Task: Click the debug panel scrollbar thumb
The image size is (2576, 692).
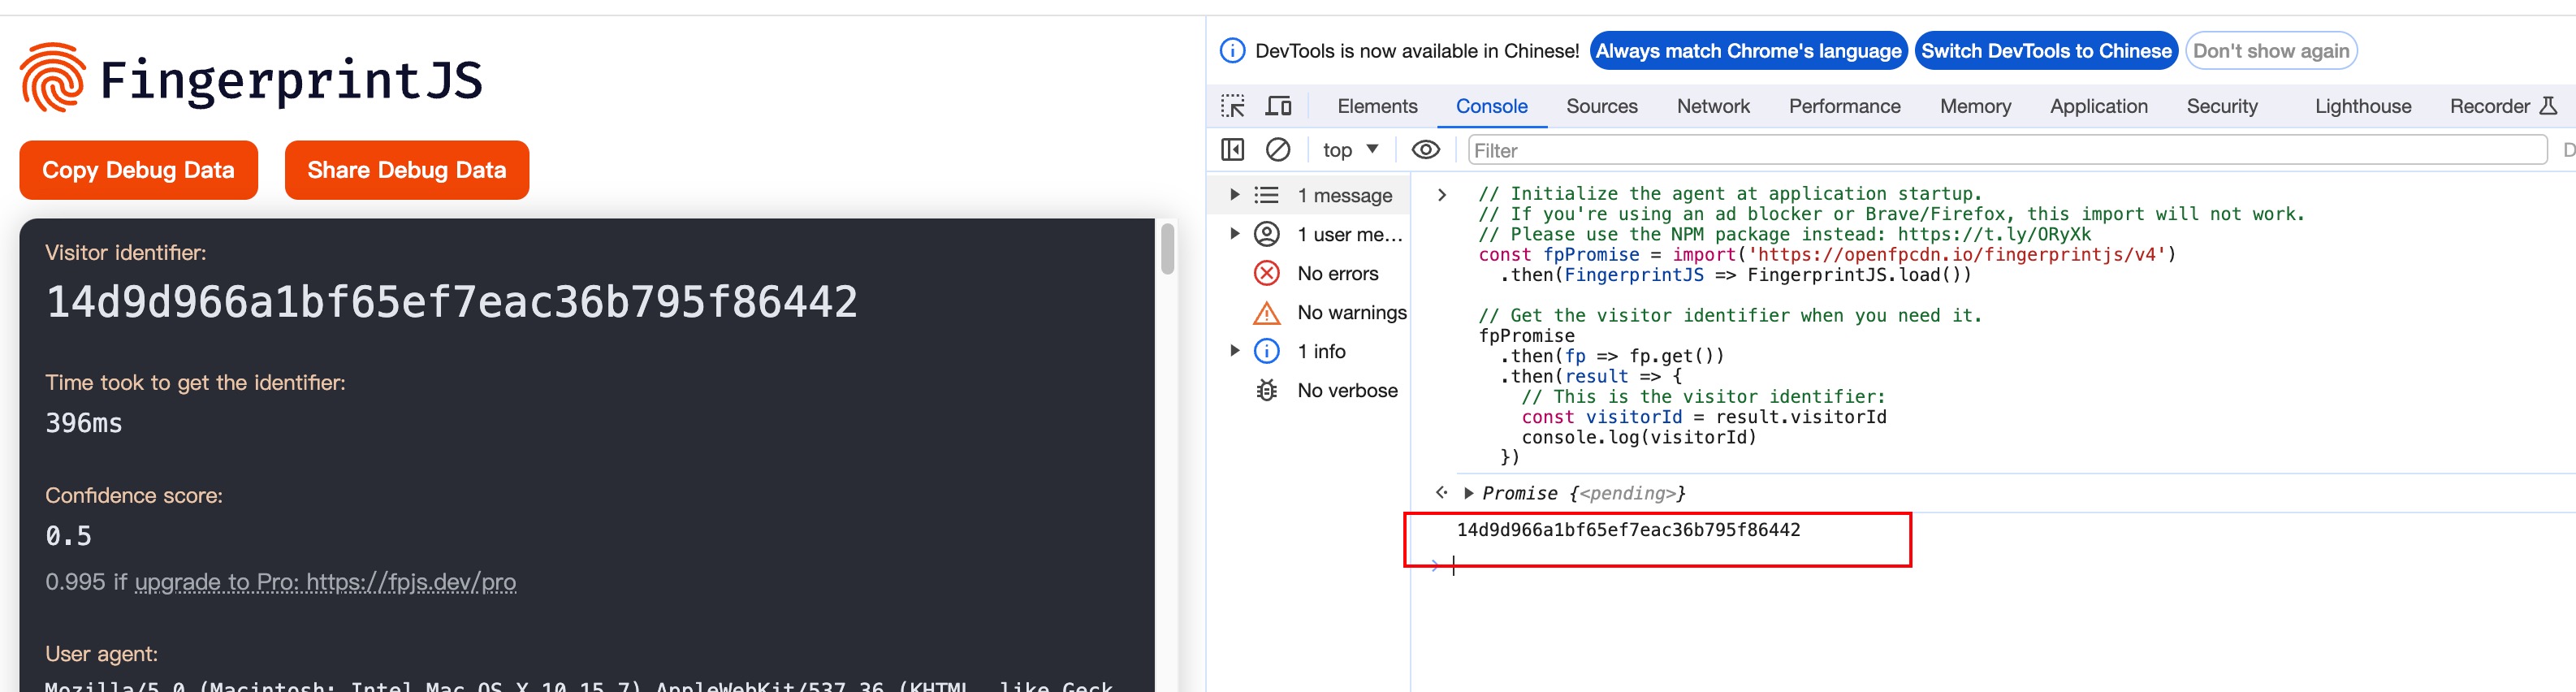Action: tap(1167, 249)
